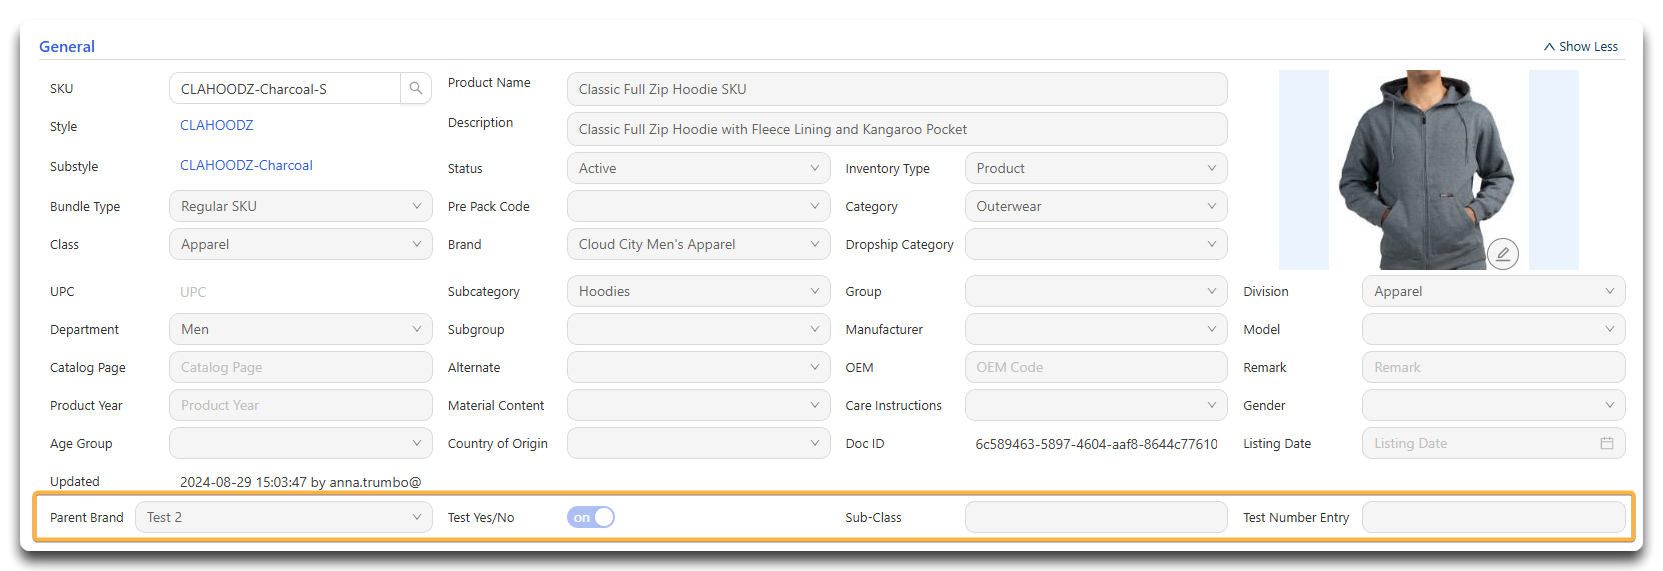Open the Listing Date calendar icon
1663x571 pixels.
(1606, 443)
